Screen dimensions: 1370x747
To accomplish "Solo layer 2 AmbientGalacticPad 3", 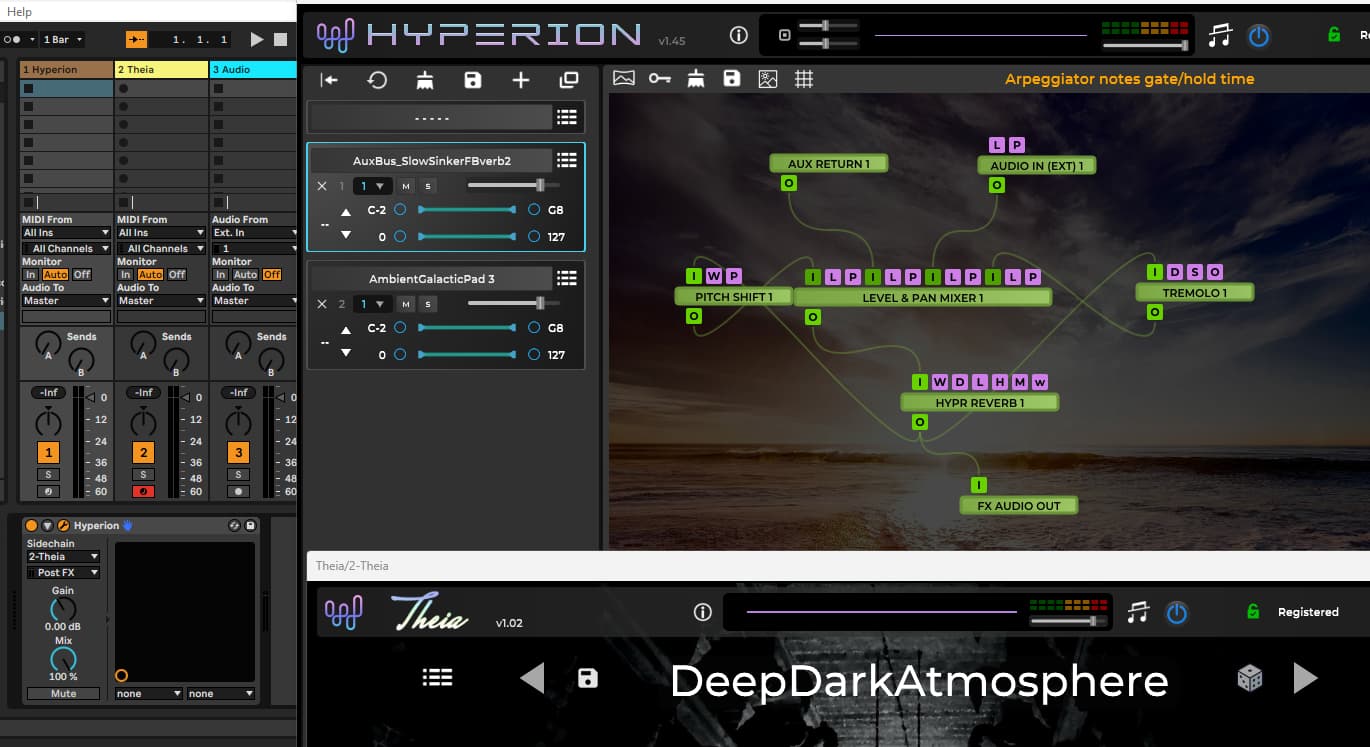I will click(x=428, y=304).
